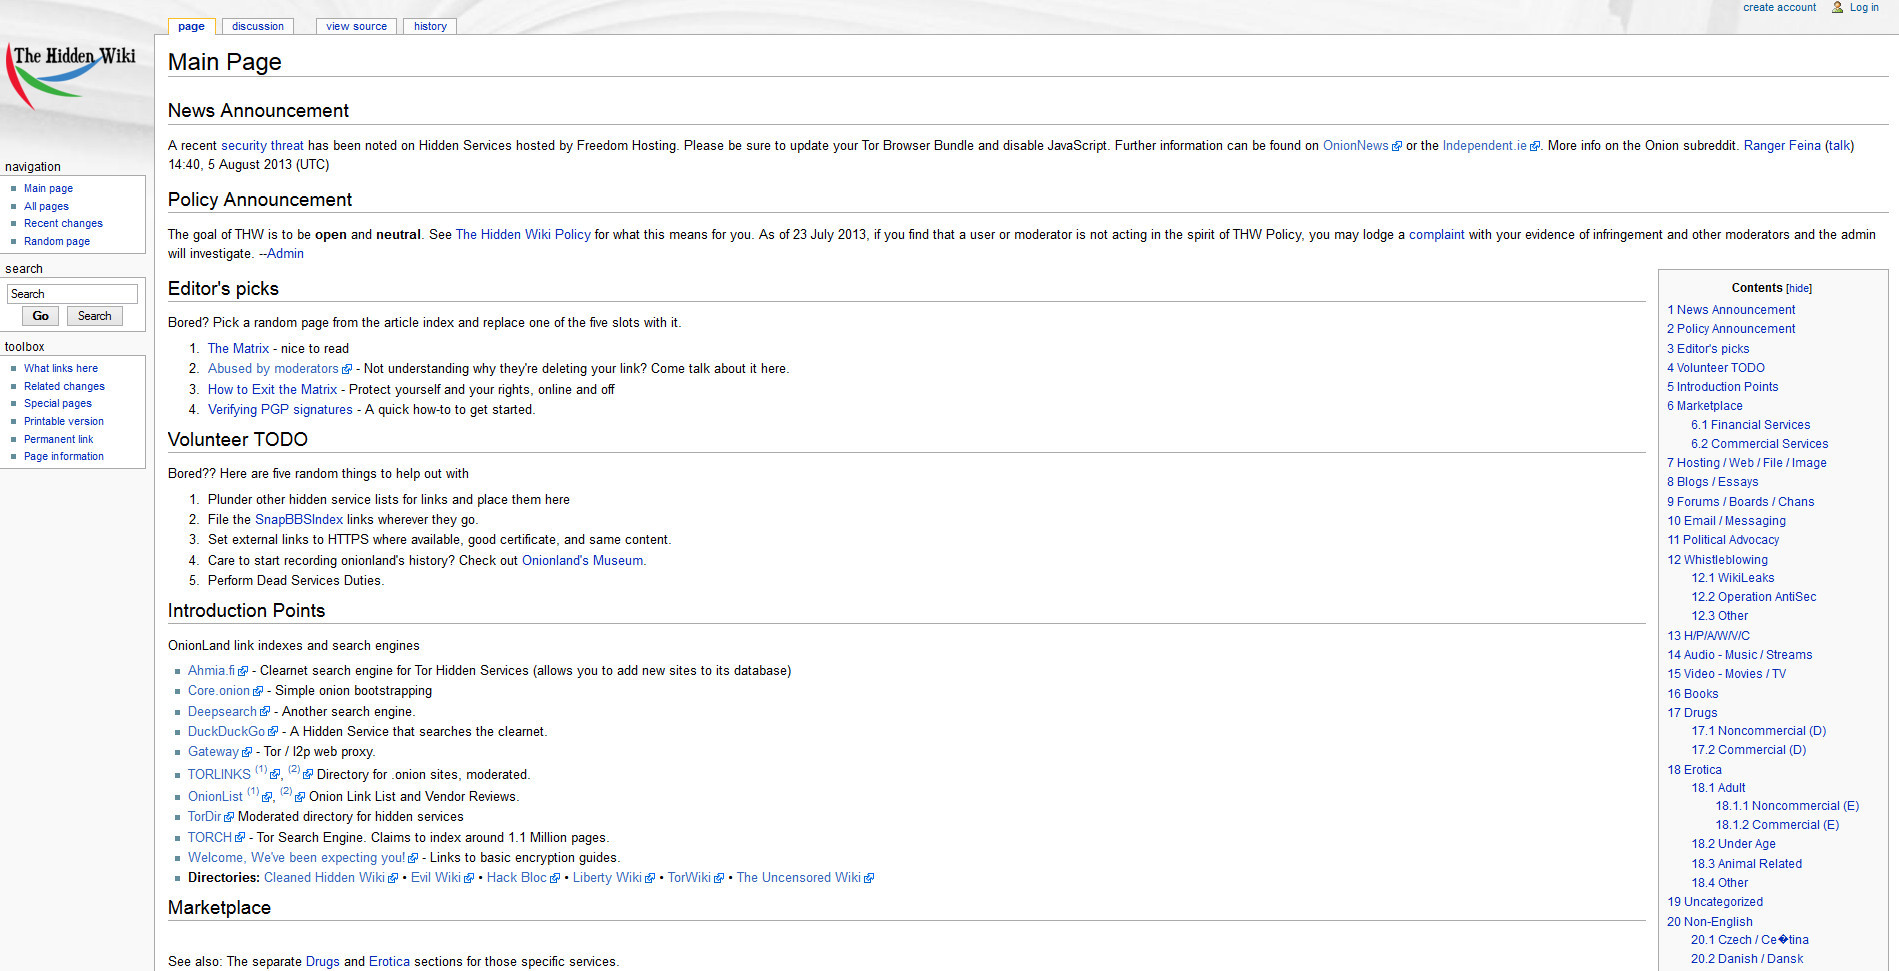The height and width of the screenshot is (971, 1899).
Task: Jump to 1 News Announcement in Contents
Action: [1731, 310]
